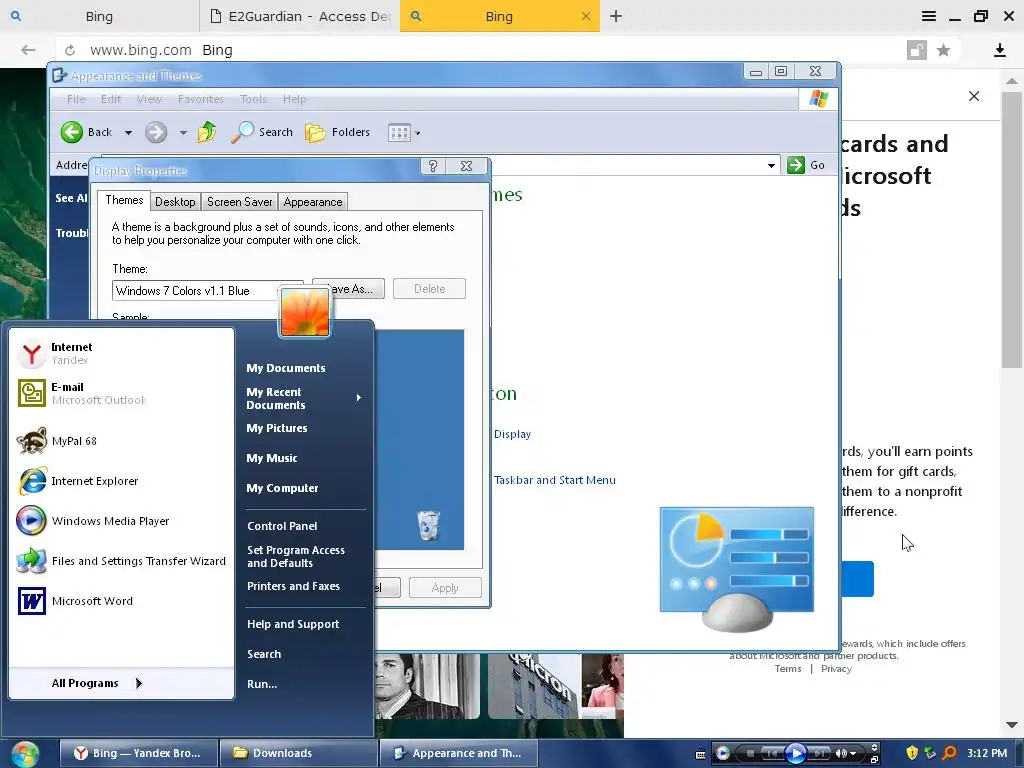Toggle Folders pane in Appearance toolbar
The width and height of the screenshot is (1024, 768).
click(x=338, y=133)
